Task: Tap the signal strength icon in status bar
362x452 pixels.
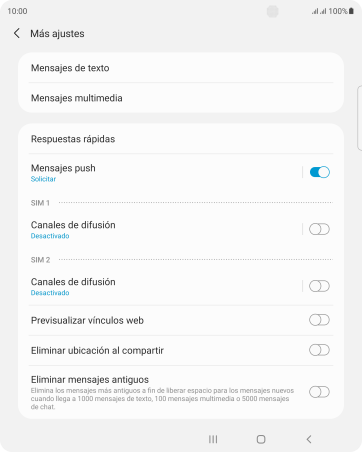Action: point(319,11)
